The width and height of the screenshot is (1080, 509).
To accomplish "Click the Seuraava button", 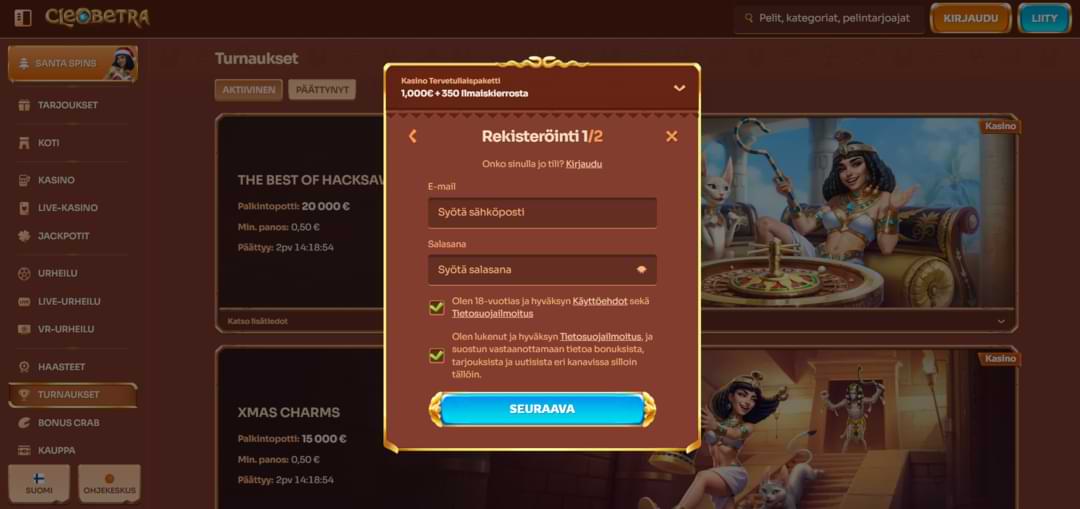I will pyautogui.click(x=542, y=409).
